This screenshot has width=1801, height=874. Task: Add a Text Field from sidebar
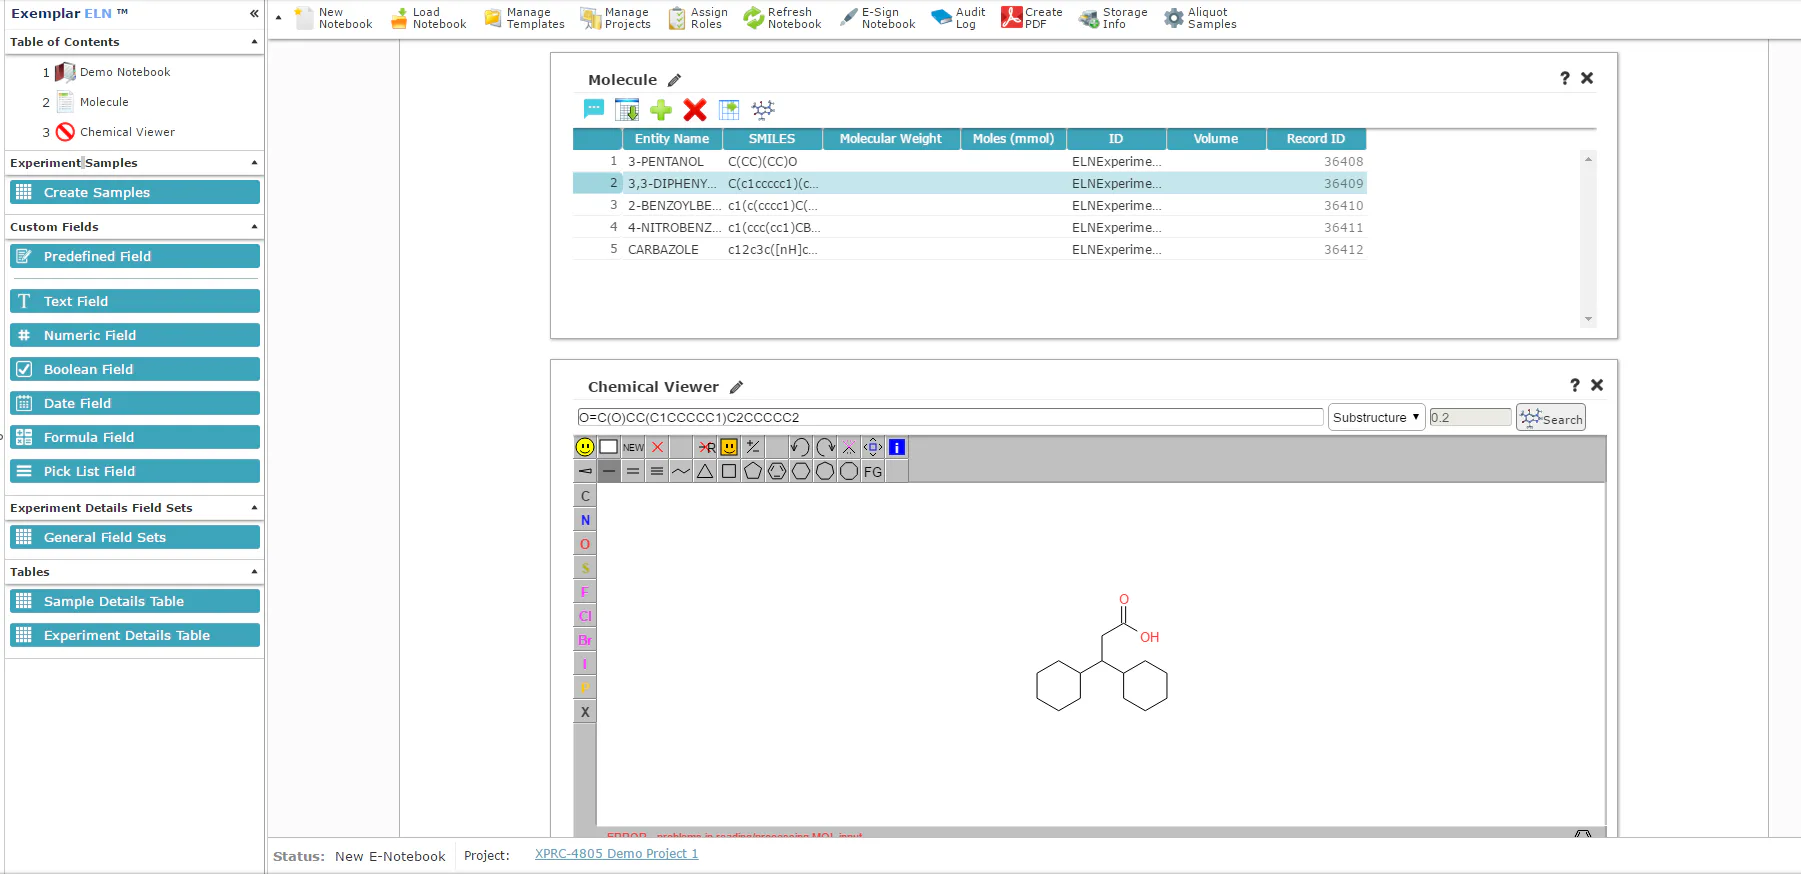[x=135, y=301]
